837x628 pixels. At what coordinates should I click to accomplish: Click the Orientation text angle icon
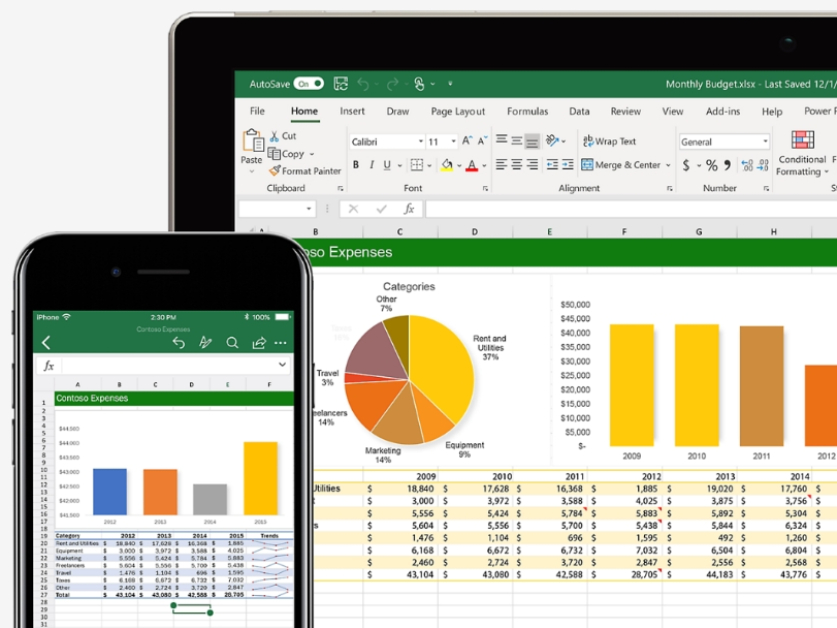click(552, 140)
